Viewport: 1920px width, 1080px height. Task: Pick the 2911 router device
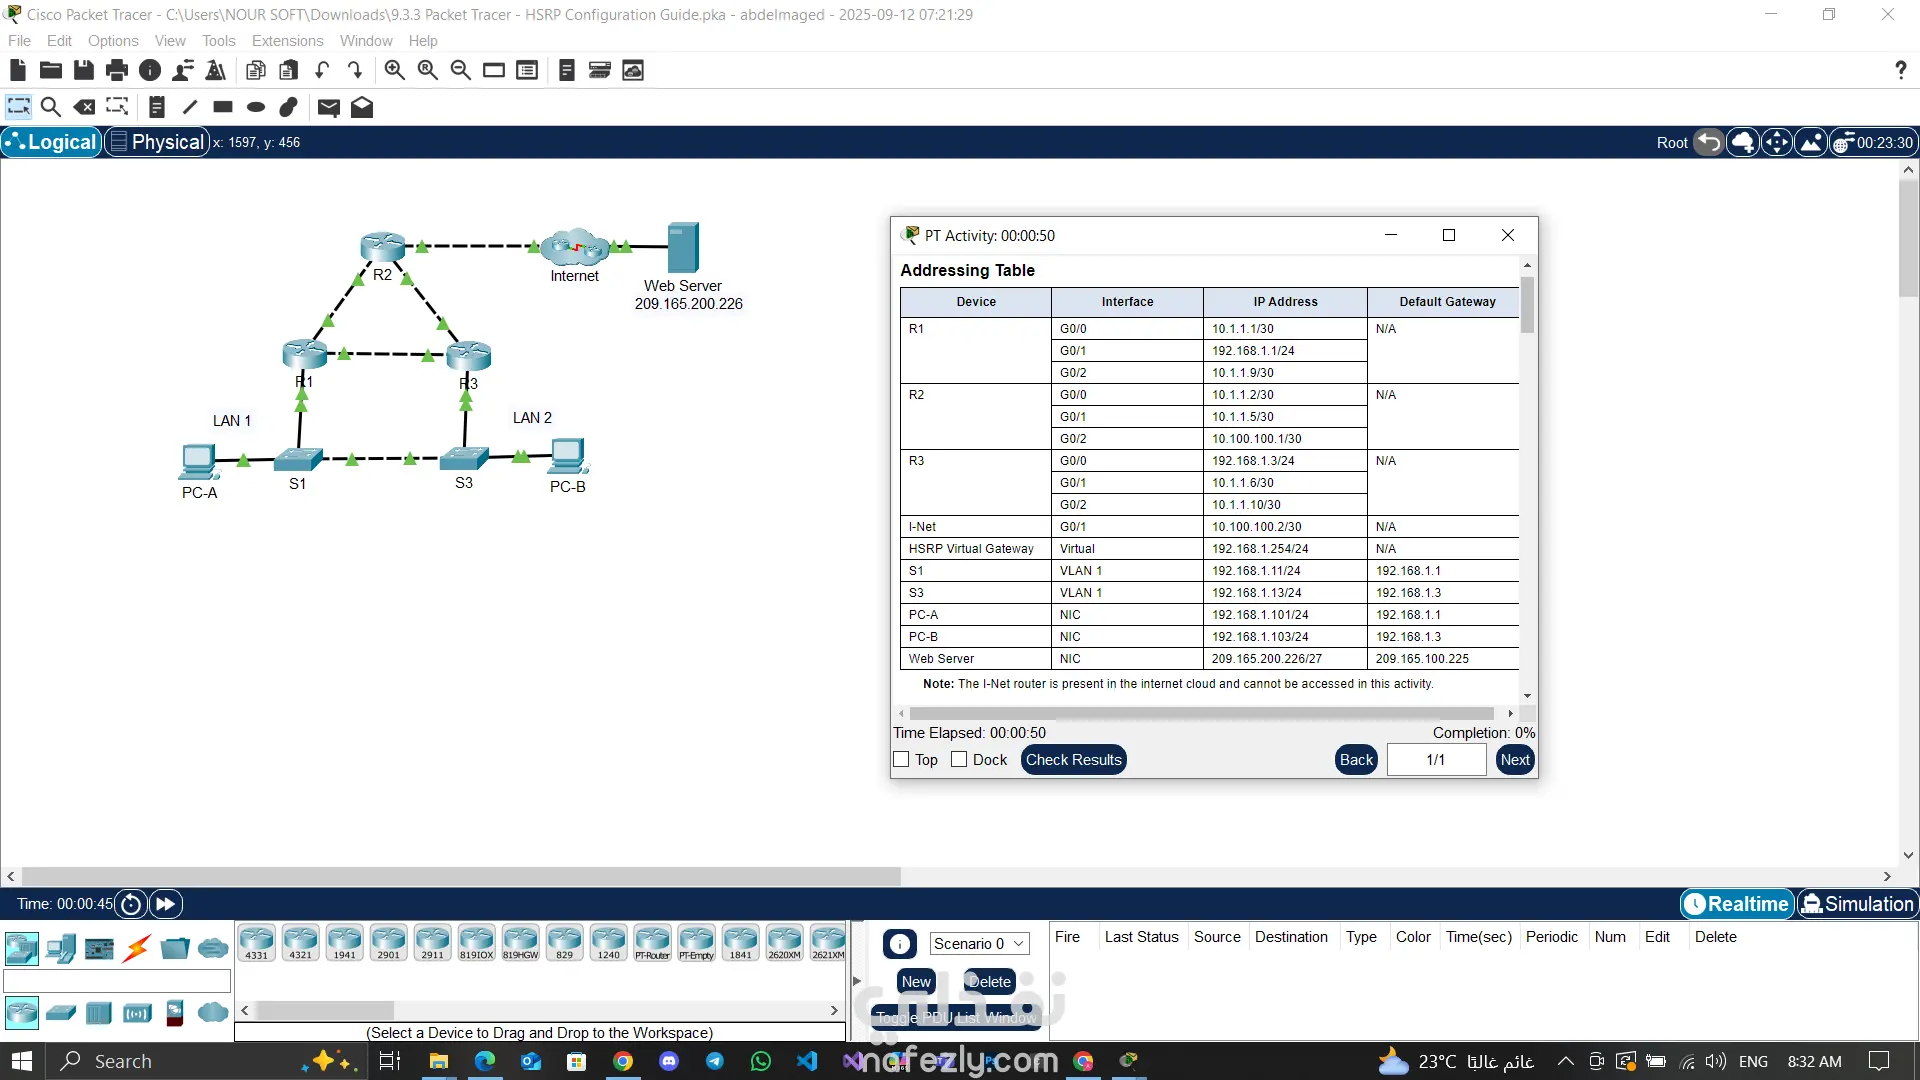(x=432, y=942)
